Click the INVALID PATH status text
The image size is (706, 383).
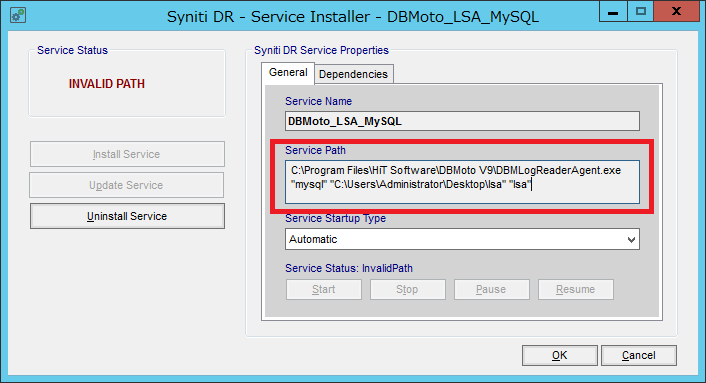point(107,84)
